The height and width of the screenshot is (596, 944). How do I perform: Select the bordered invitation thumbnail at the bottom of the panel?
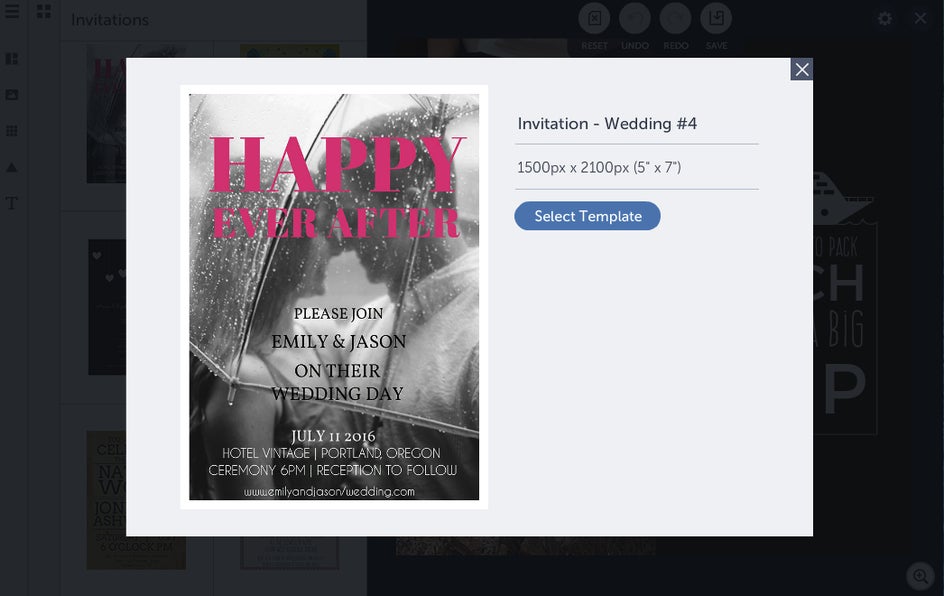[290, 553]
